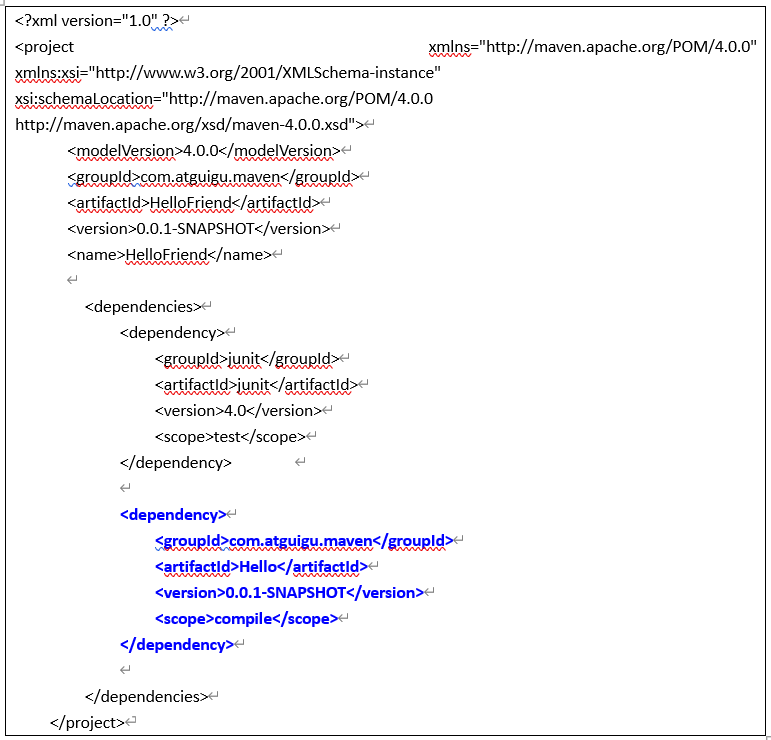Click the scope test line
The width and height of the screenshot is (771, 740).
[230, 437]
